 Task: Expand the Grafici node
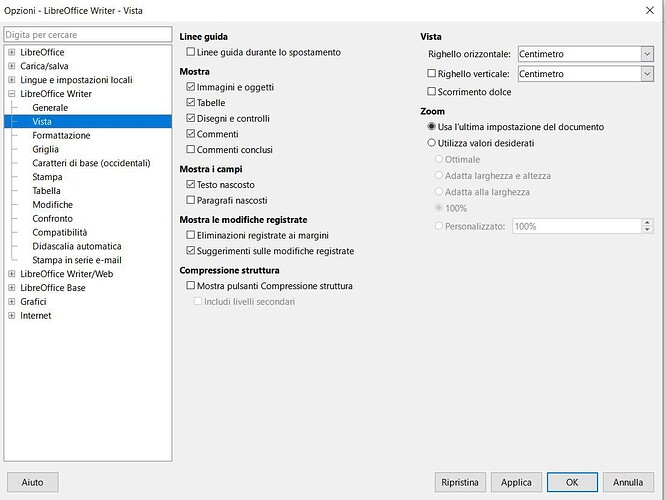click(x=12, y=302)
